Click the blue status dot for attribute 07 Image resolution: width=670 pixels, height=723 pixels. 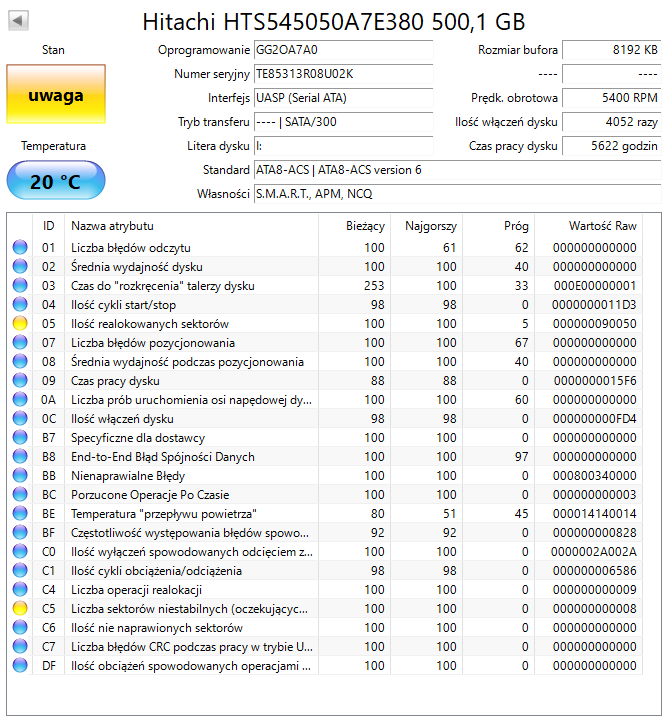click(20, 343)
